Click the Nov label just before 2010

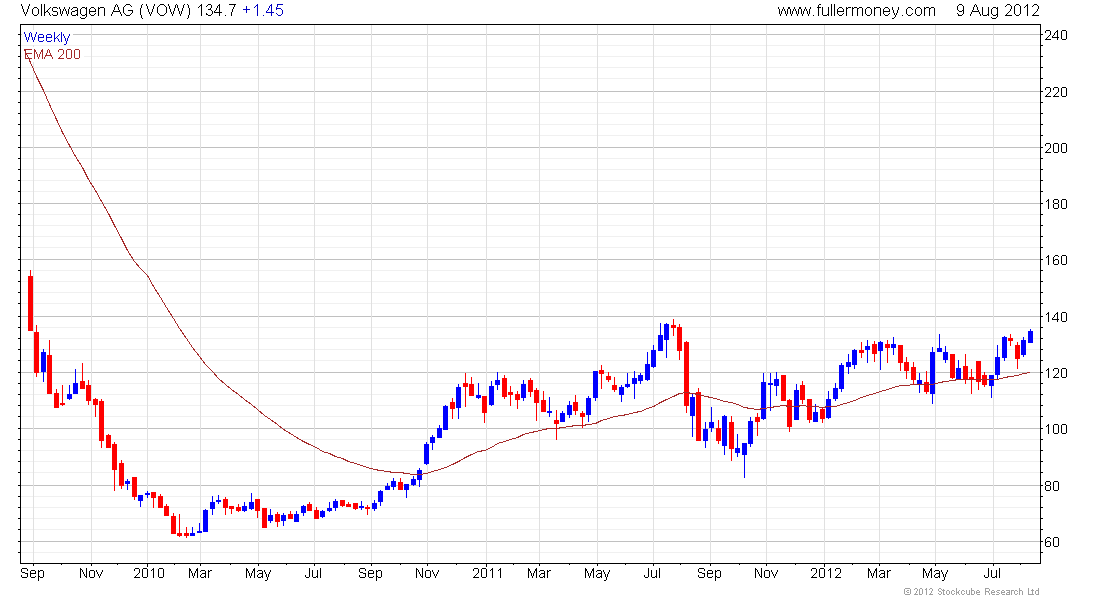pos(91,573)
